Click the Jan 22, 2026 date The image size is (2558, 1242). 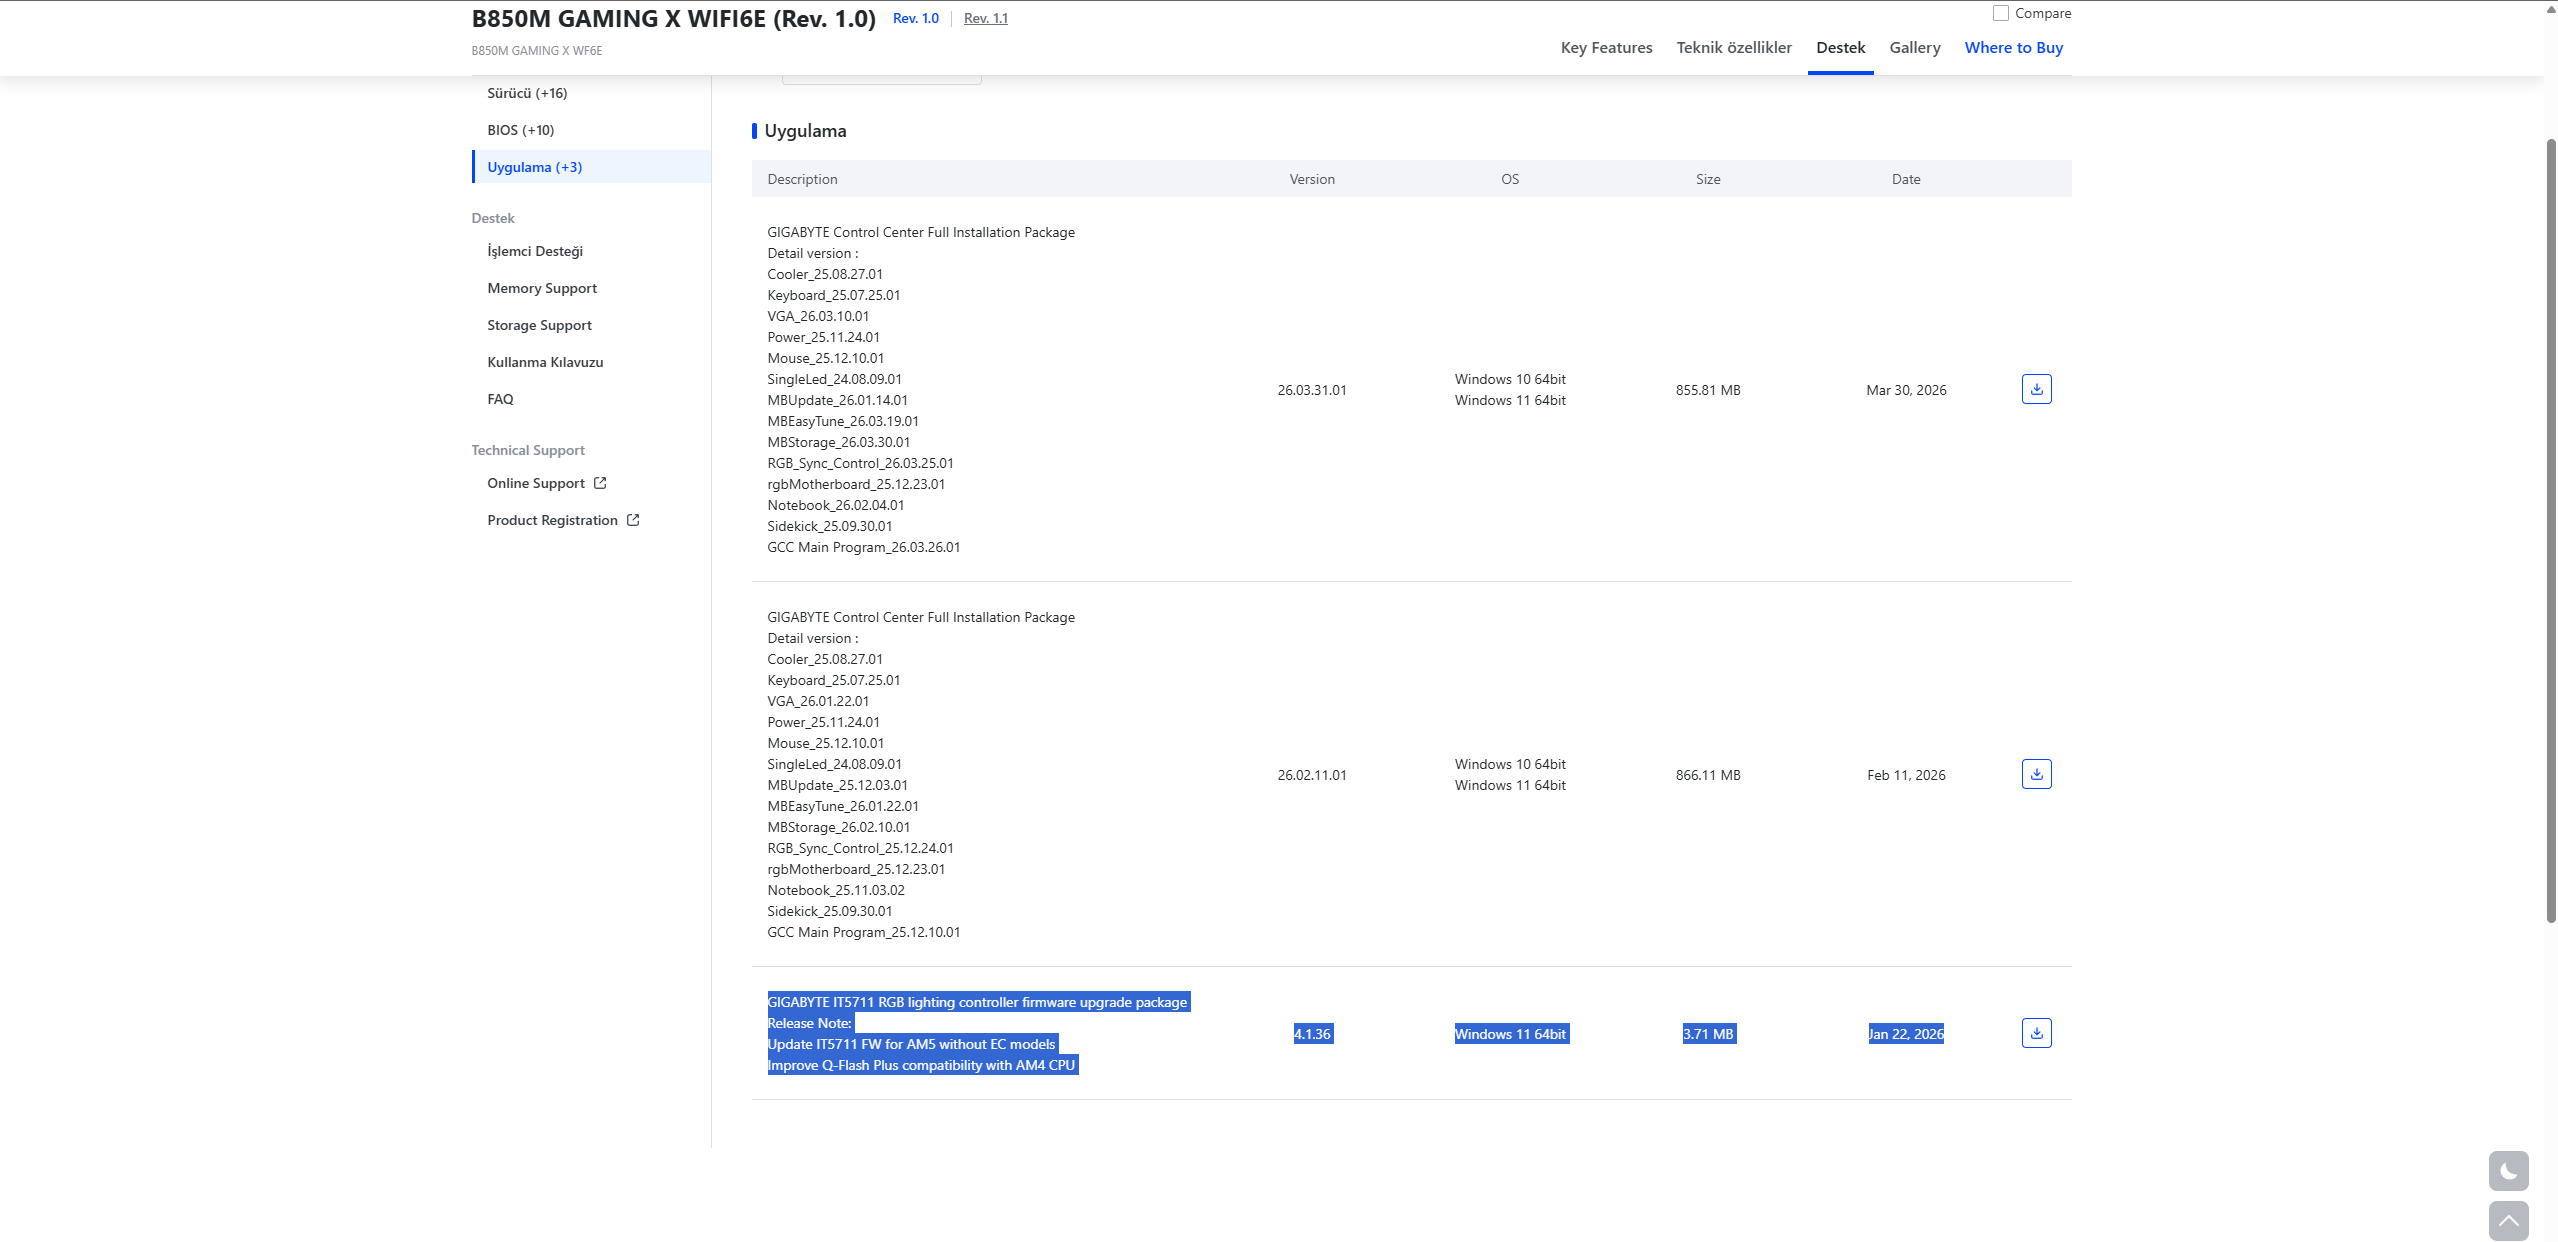1906,1034
